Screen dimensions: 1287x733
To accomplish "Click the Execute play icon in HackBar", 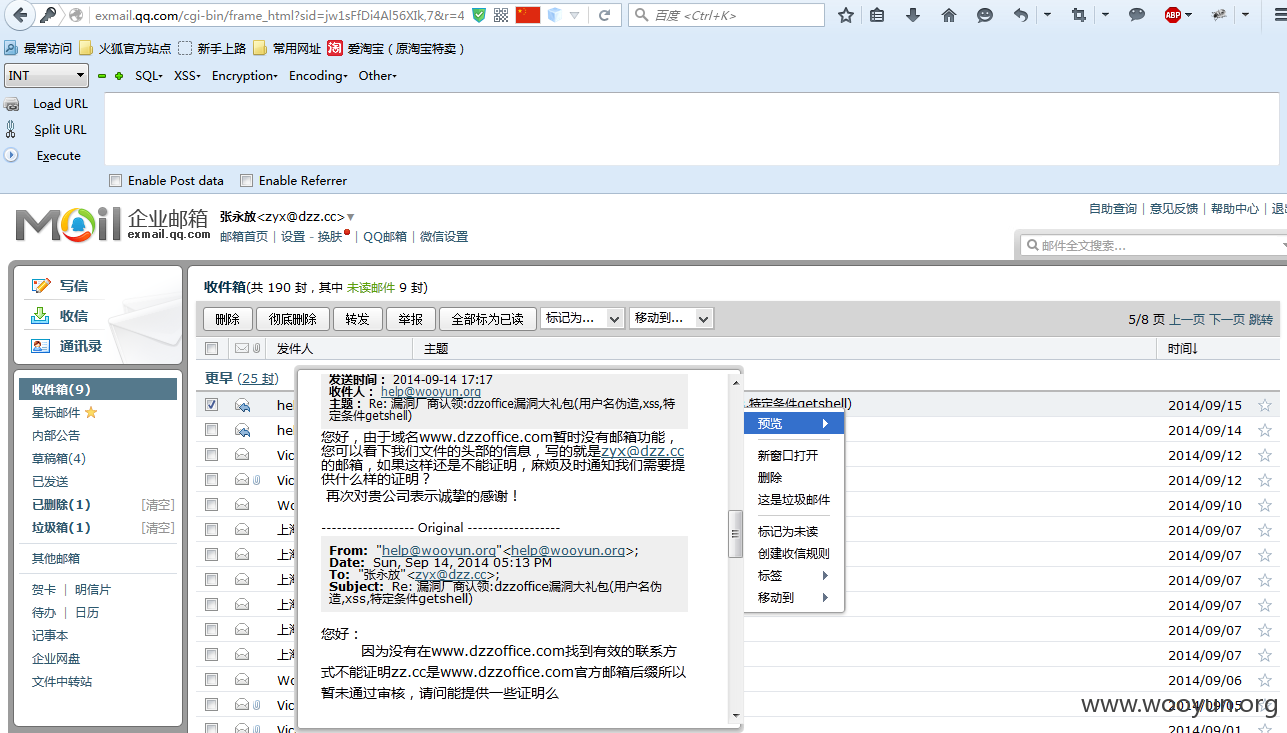I will pos(12,155).
